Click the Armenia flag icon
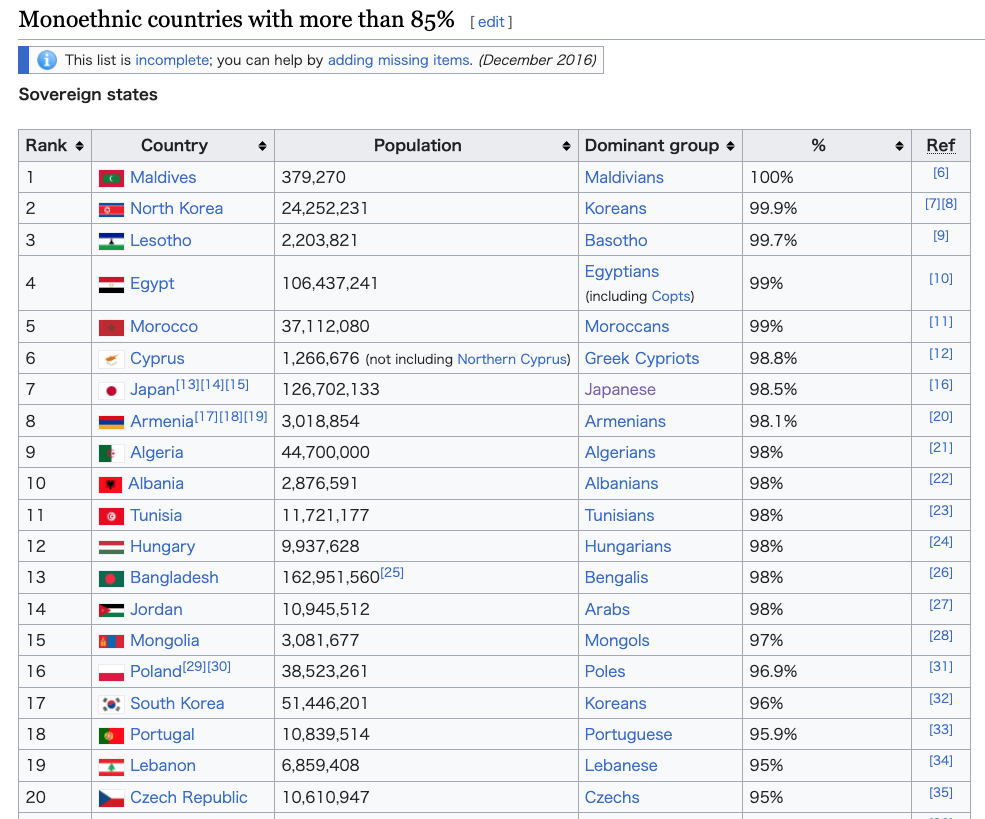985x819 pixels. (x=111, y=422)
